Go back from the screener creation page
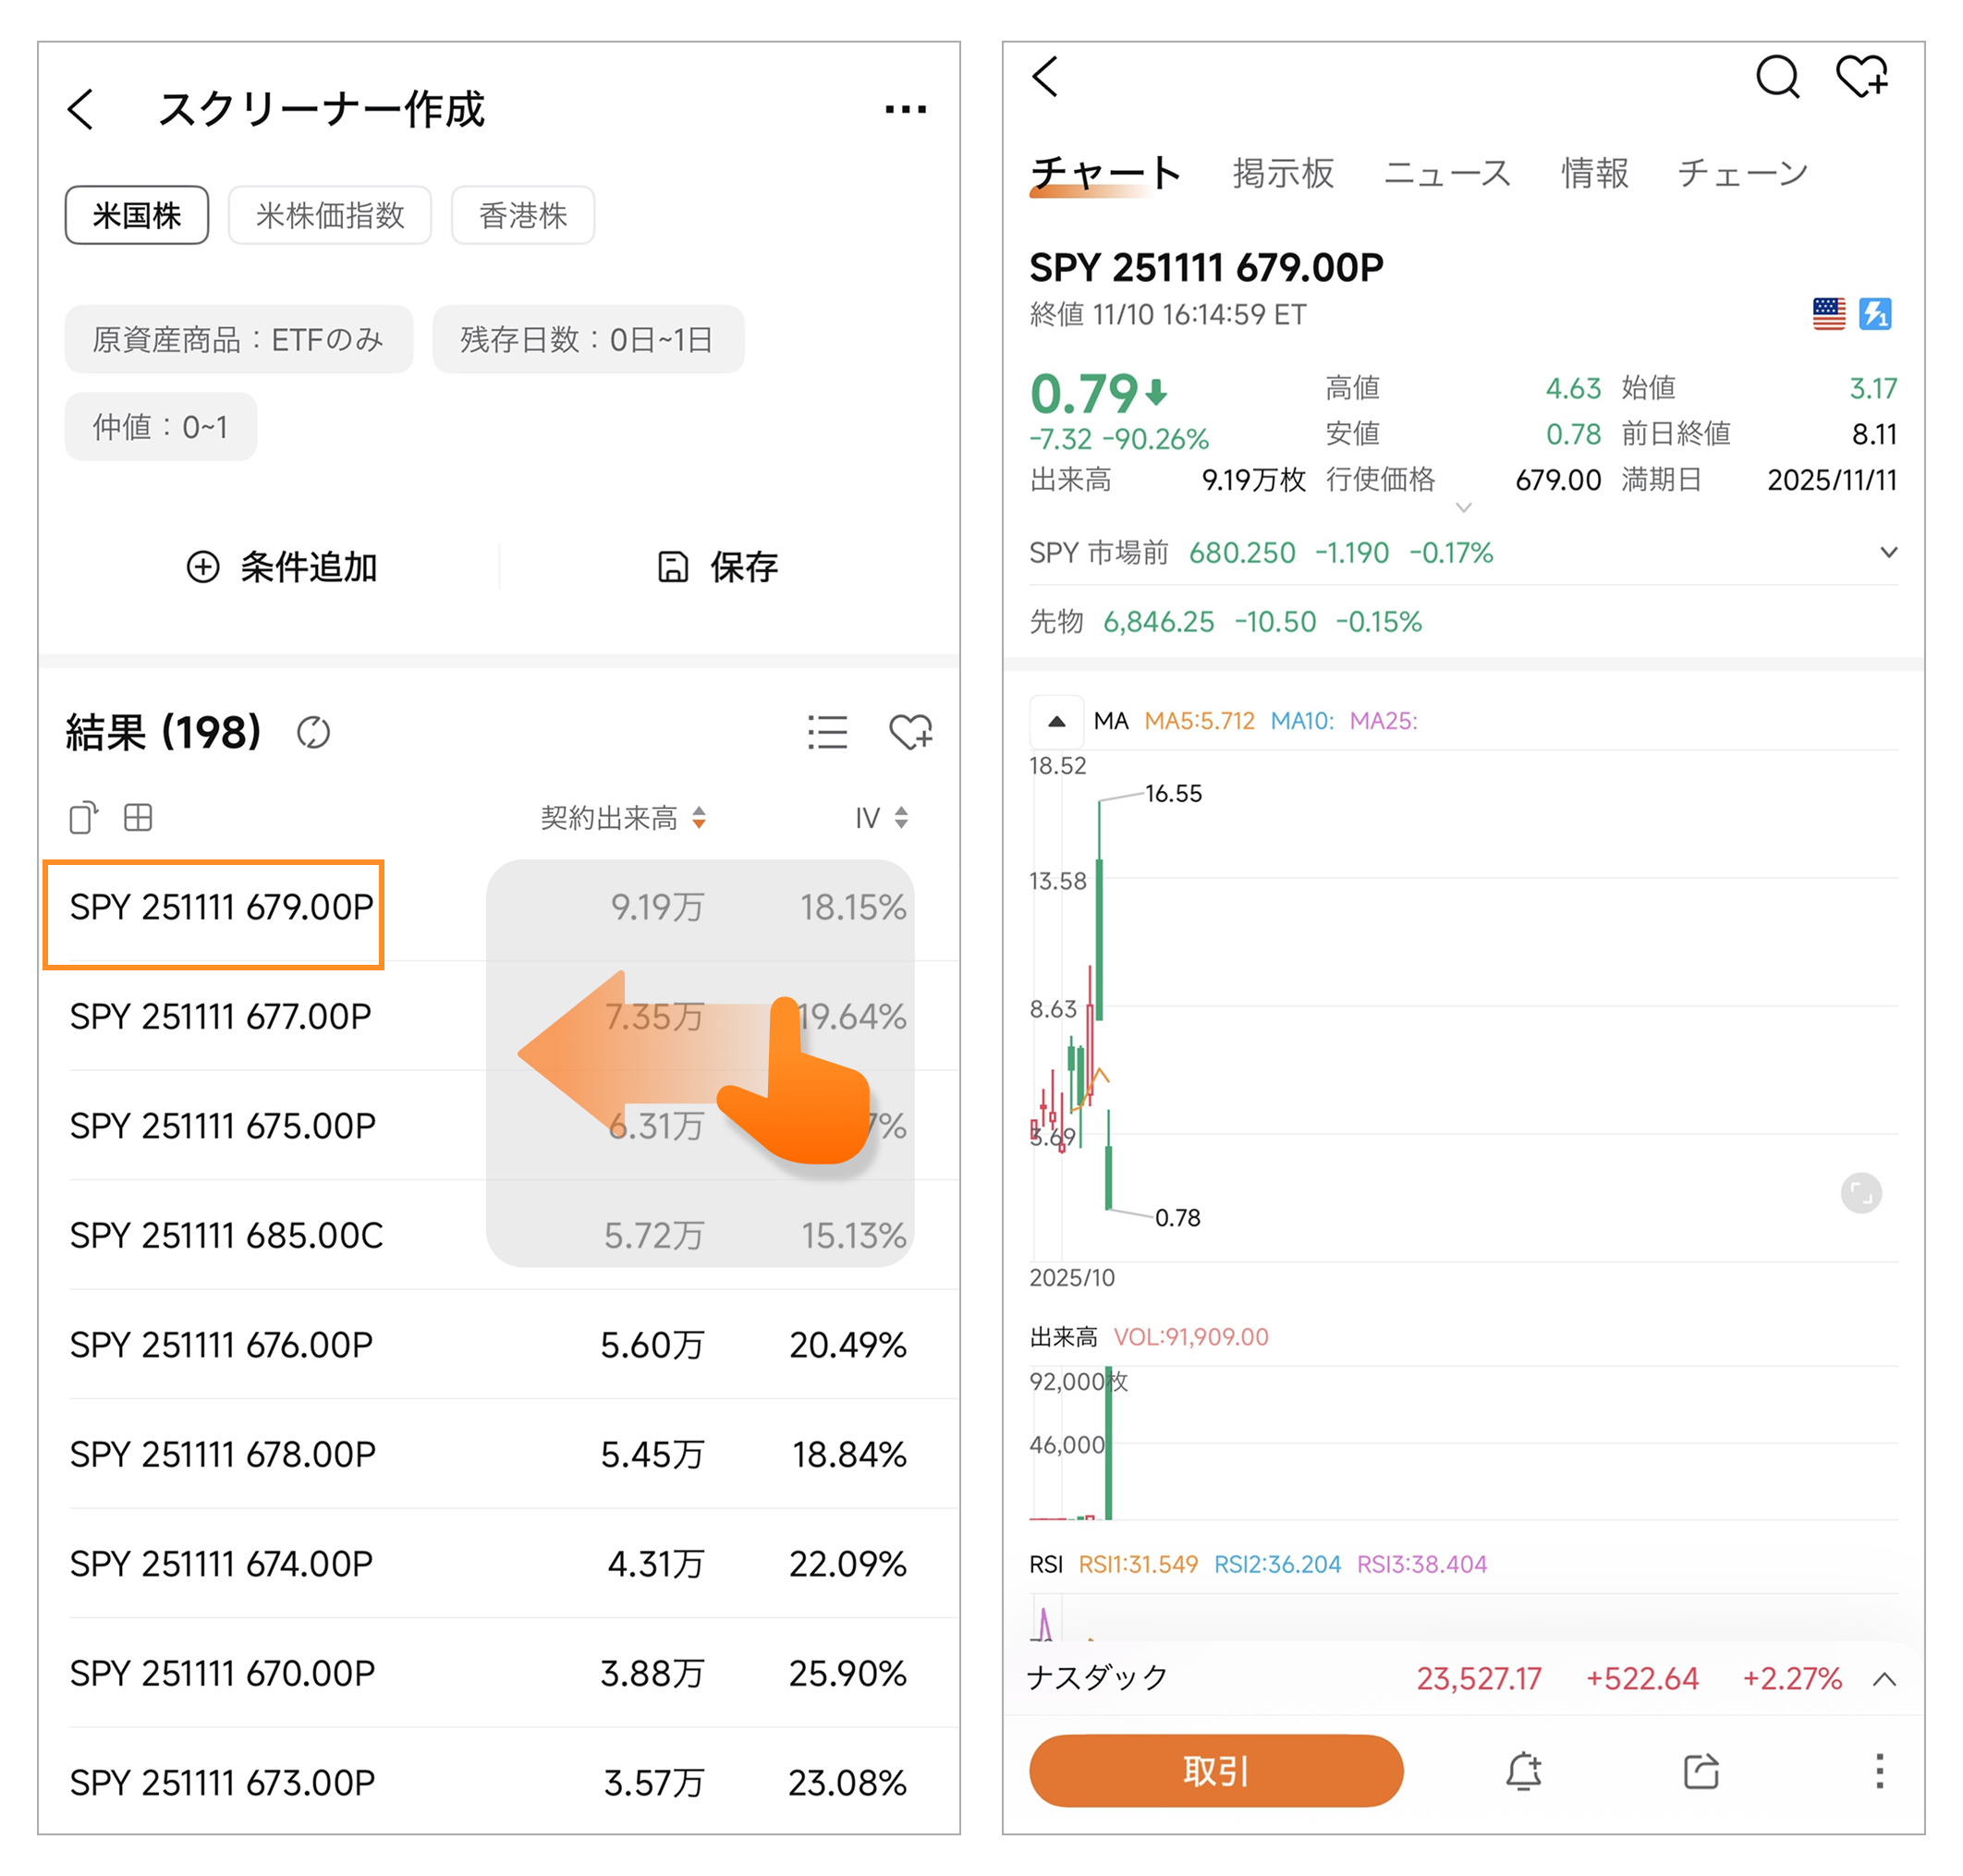Screen dimensions: 1963x1876 point(81,109)
